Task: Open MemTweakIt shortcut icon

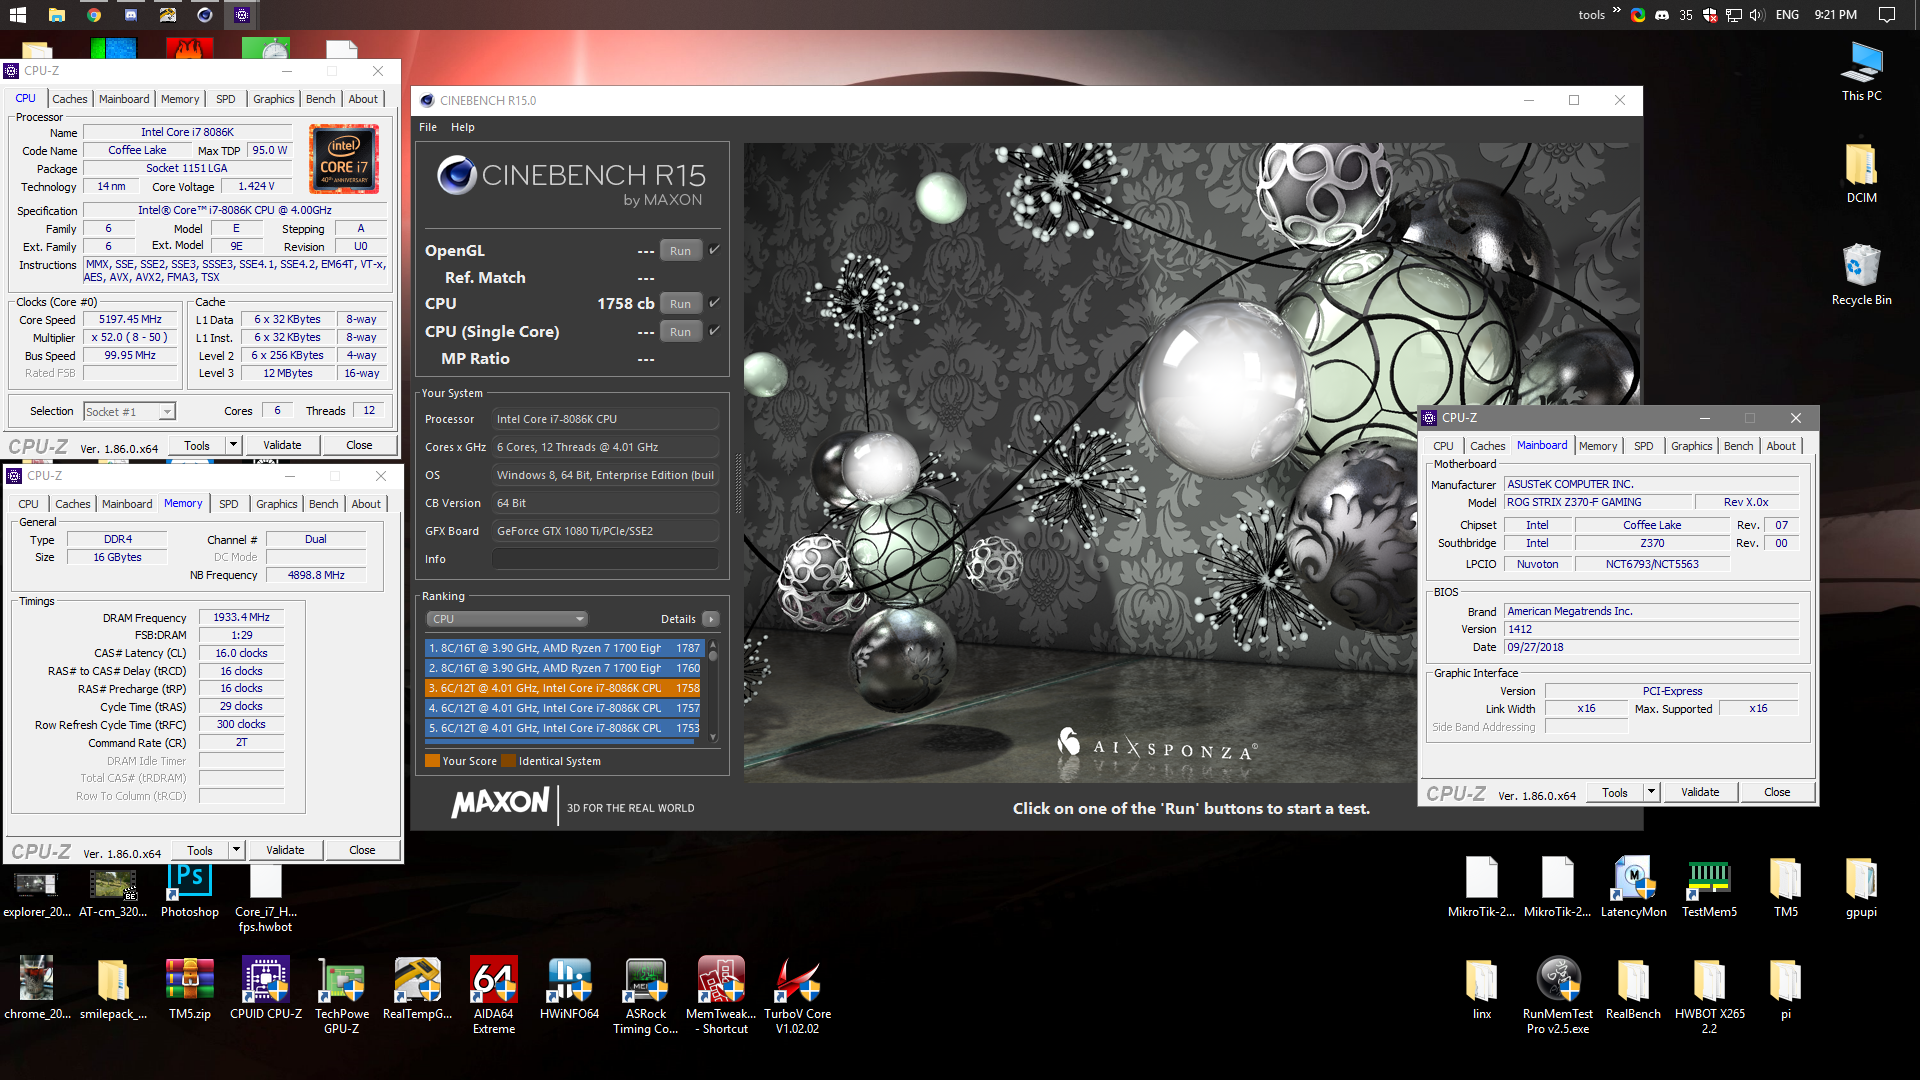Action: [721, 995]
